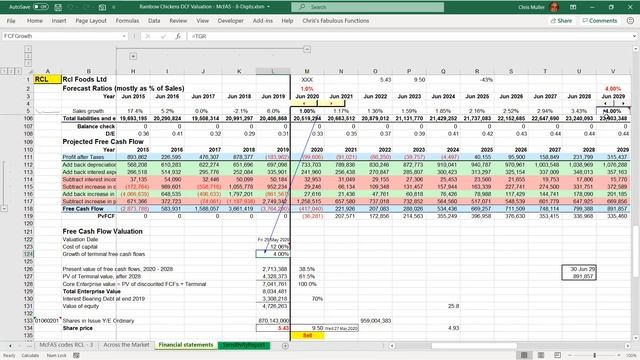Screen dimensions: 640x360
Task: Open the Review ribbon tab
Action: coord(178,20)
